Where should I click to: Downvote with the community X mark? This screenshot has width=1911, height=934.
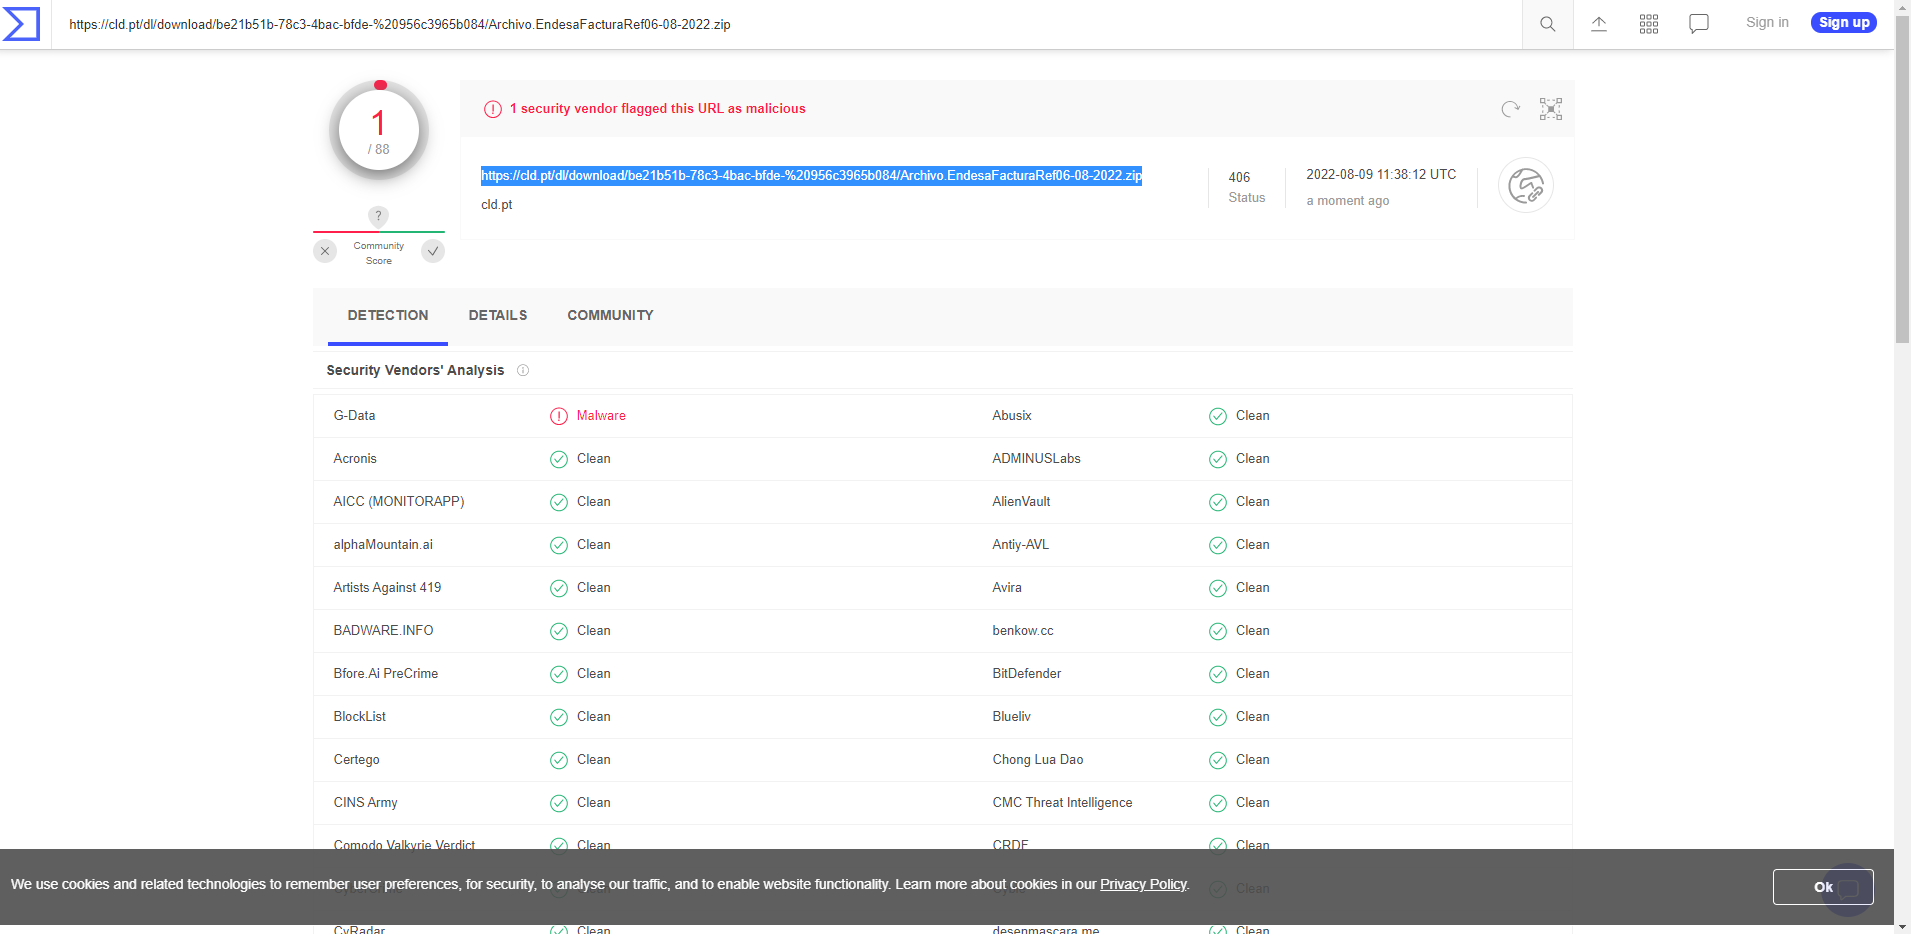point(324,250)
